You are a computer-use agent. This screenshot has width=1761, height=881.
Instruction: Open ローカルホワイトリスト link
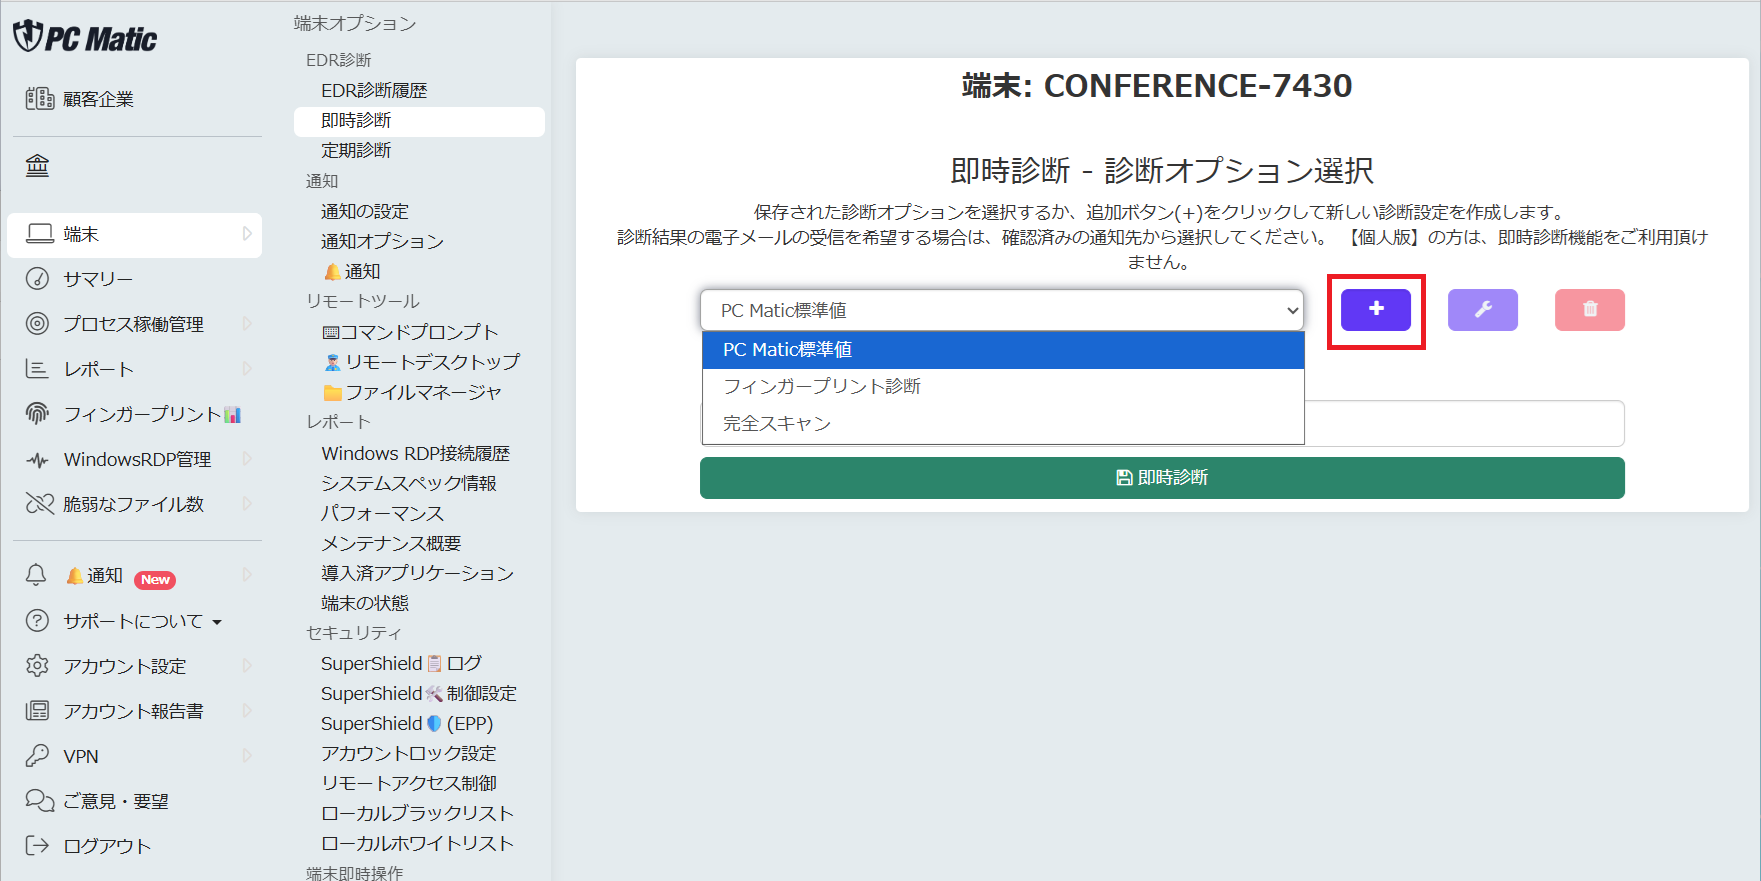click(418, 843)
